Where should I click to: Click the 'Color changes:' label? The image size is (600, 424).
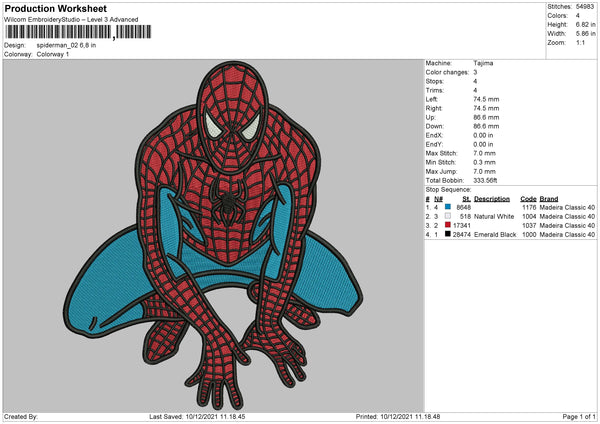(x=447, y=72)
